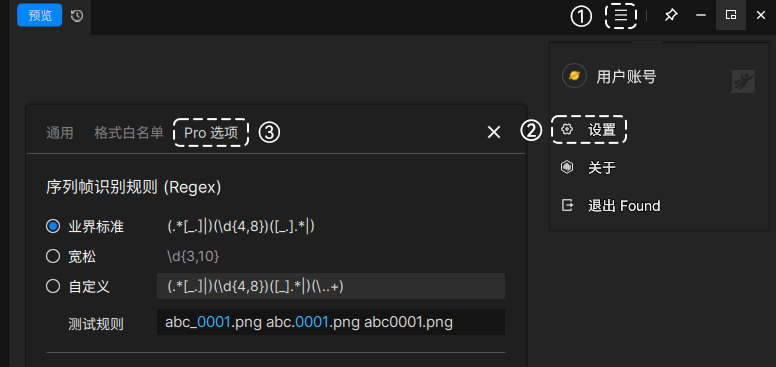
Task: Open 关于 from the menu
Action: [602, 168]
